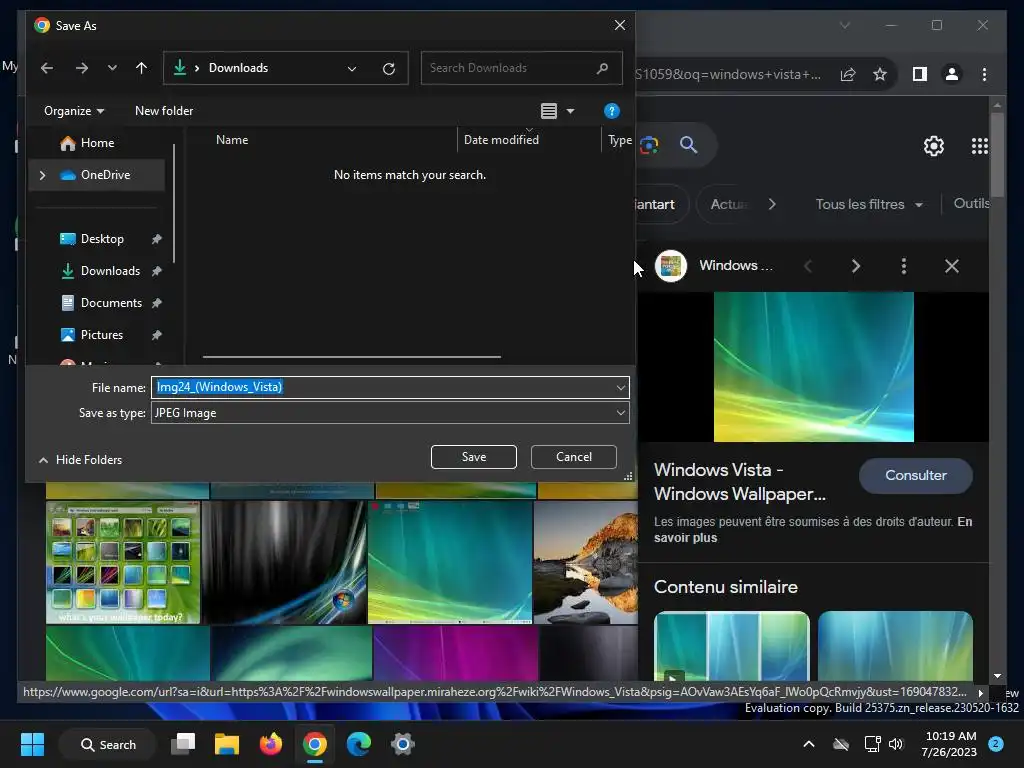This screenshot has width=1024, height=768.
Task: Open Task View on taskbar
Action: [184, 744]
